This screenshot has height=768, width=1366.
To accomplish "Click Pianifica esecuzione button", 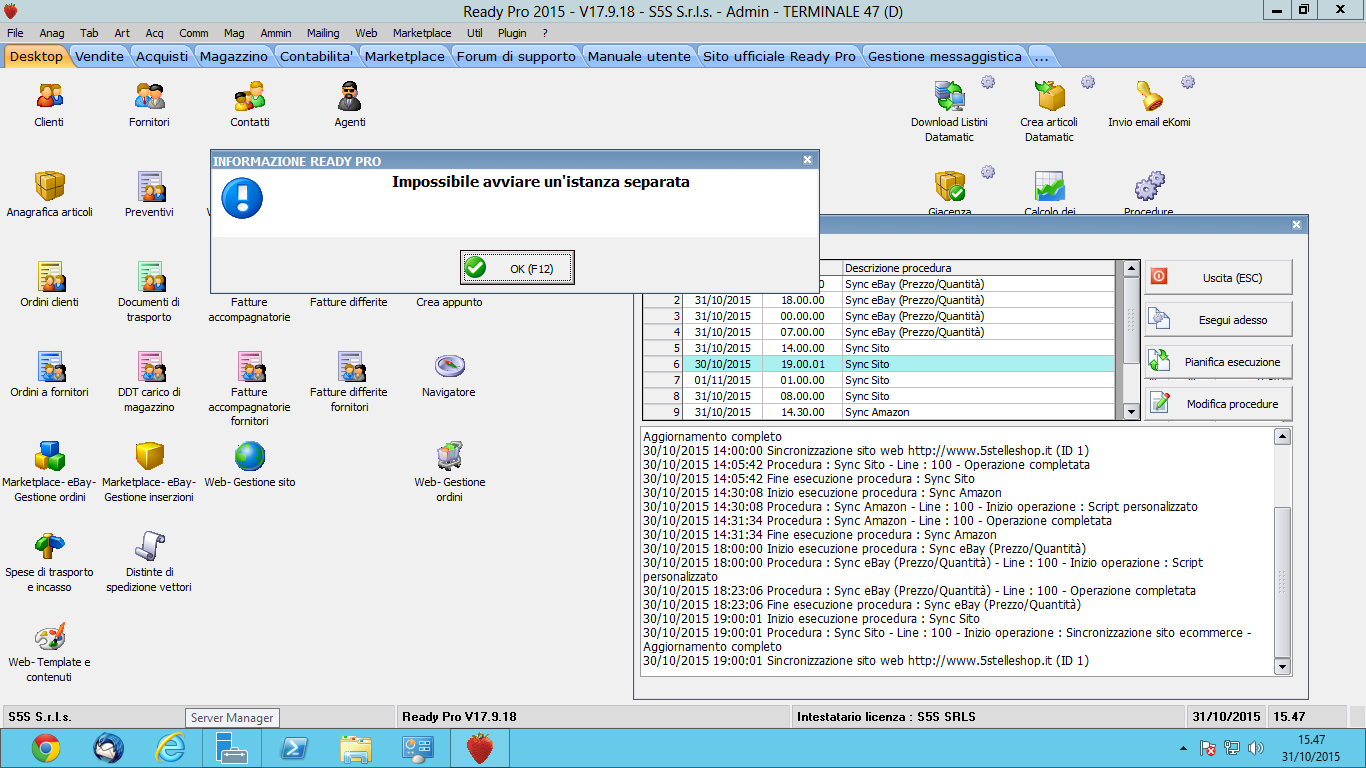I will (x=1218, y=362).
